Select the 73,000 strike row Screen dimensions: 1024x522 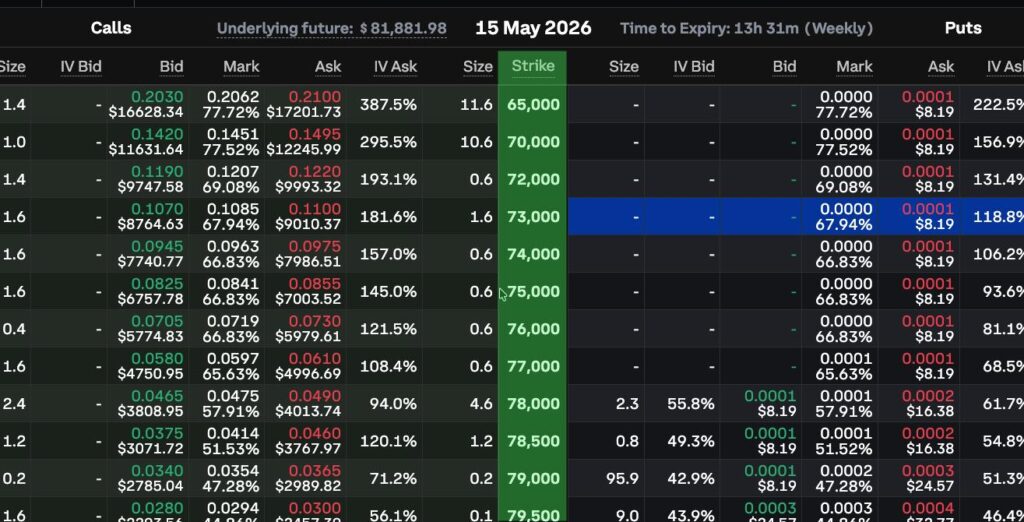(x=512, y=217)
